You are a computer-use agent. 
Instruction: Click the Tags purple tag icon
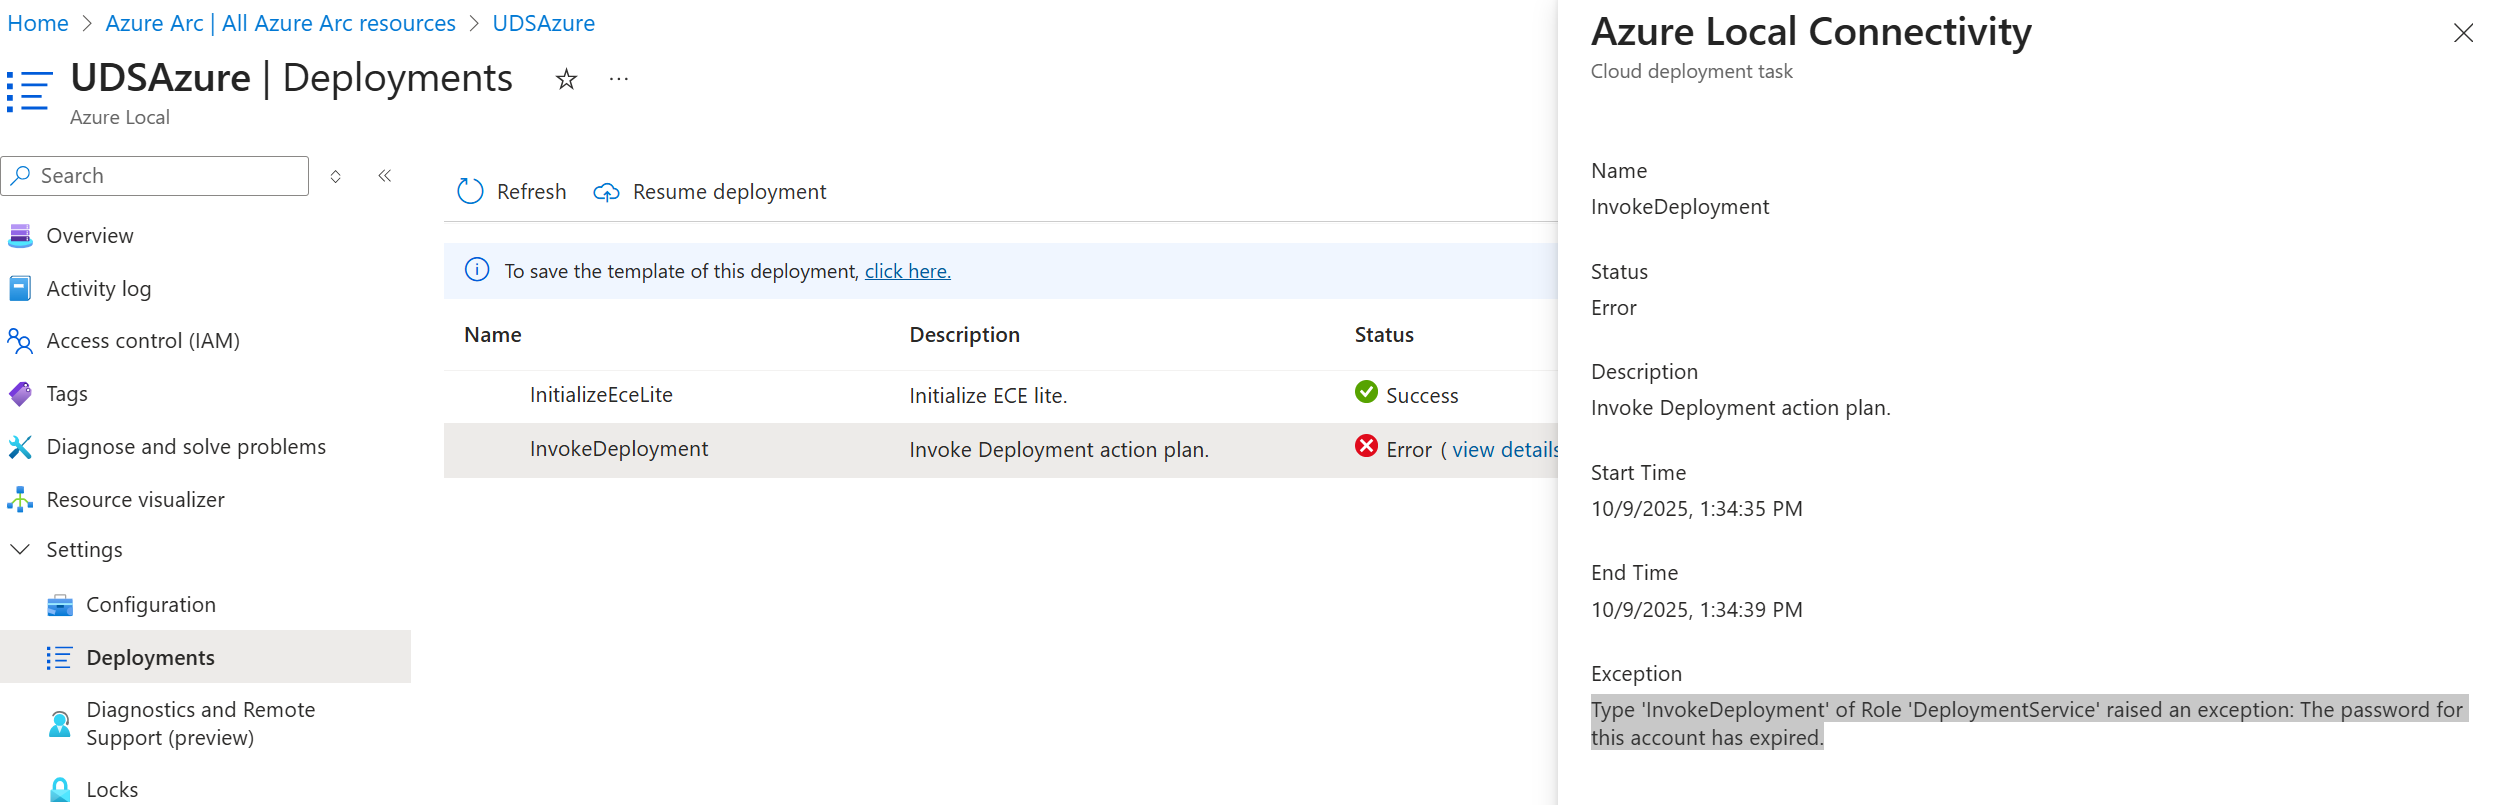pyautogui.click(x=20, y=394)
